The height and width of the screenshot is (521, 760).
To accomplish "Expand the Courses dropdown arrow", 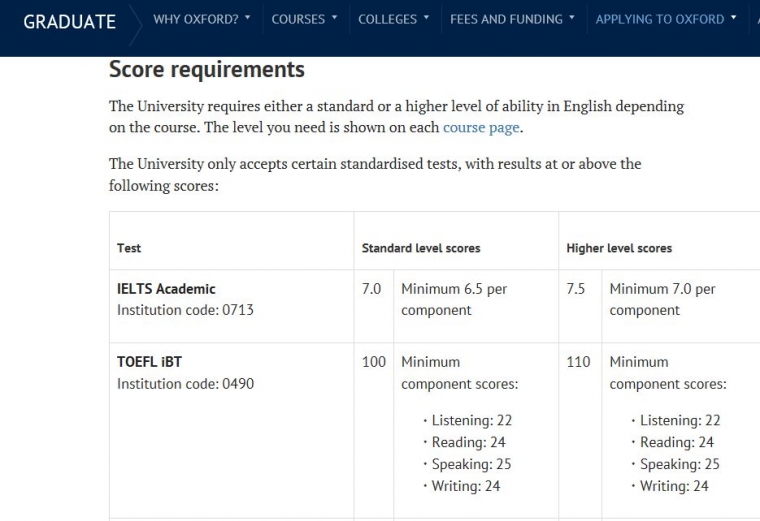I will 334,18.
